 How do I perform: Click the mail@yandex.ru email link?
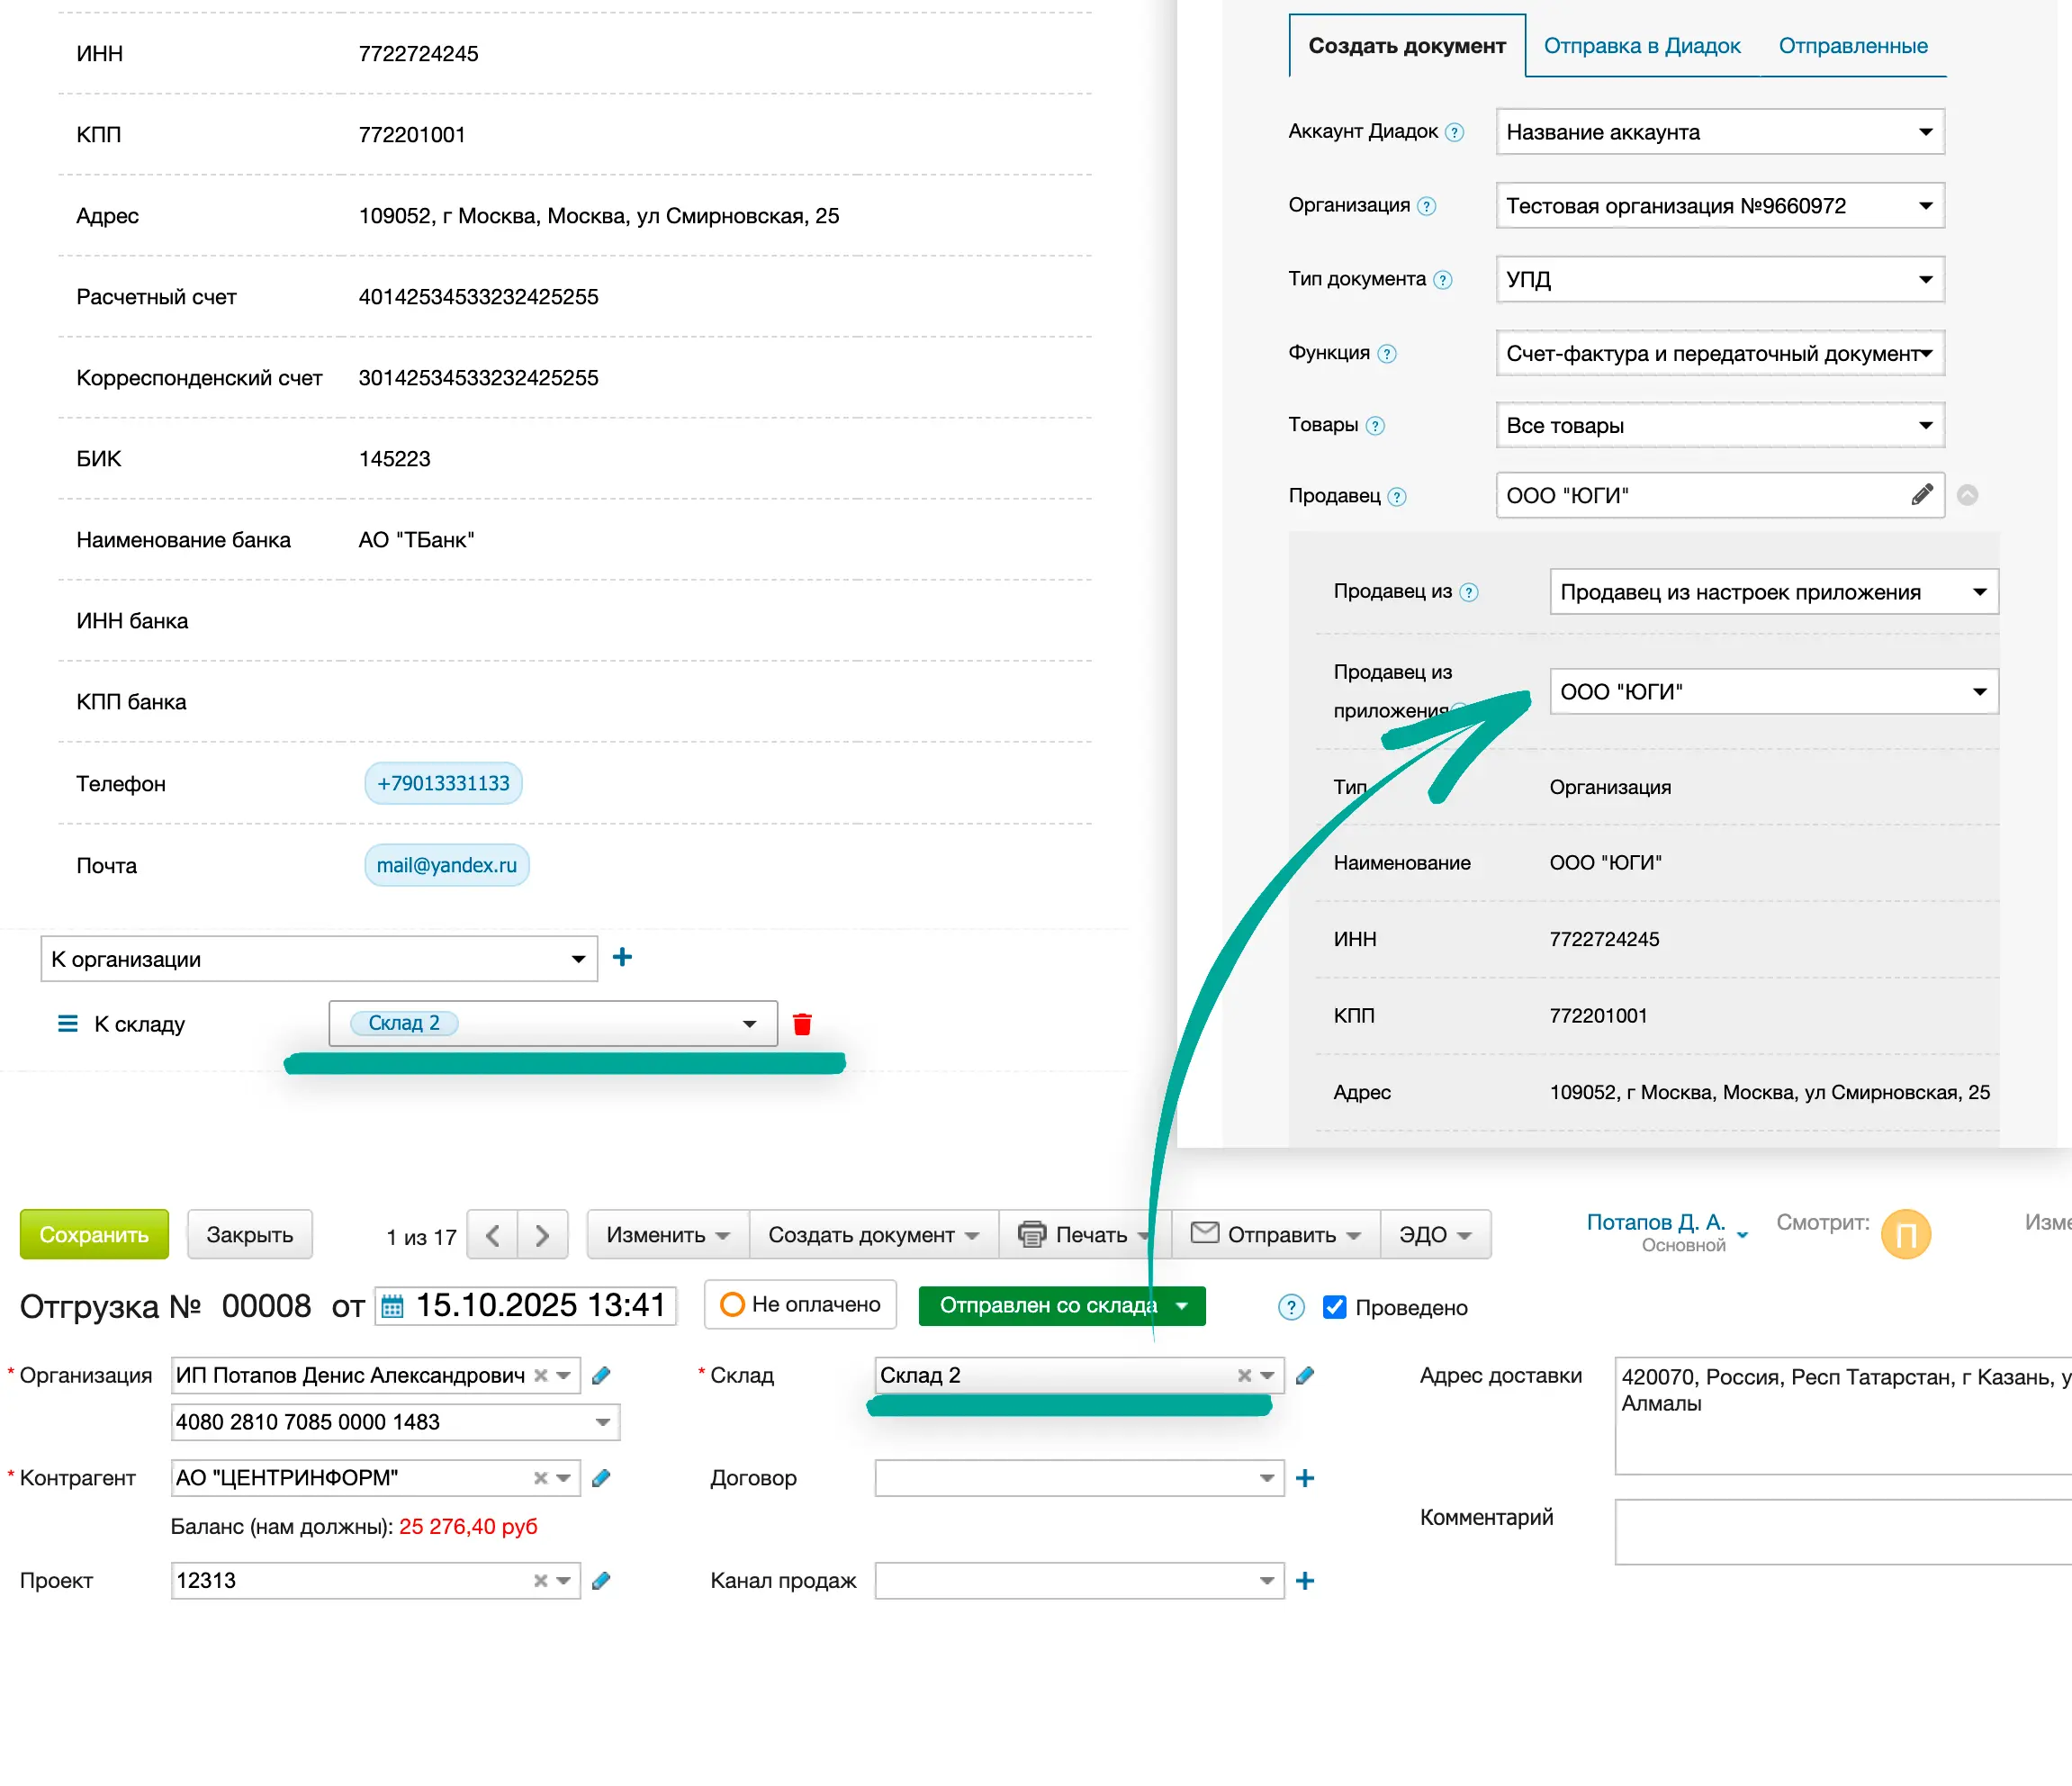tap(446, 865)
